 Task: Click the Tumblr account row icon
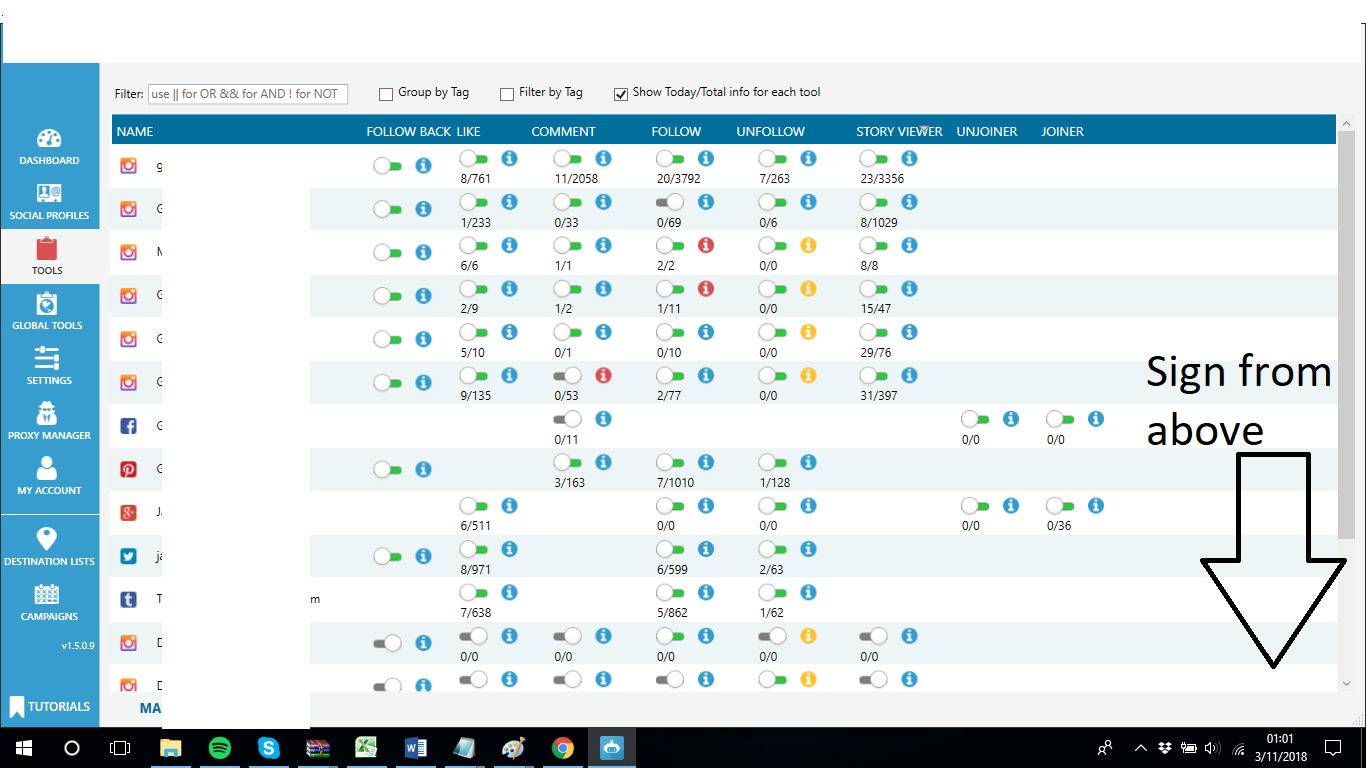pos(128,600)
